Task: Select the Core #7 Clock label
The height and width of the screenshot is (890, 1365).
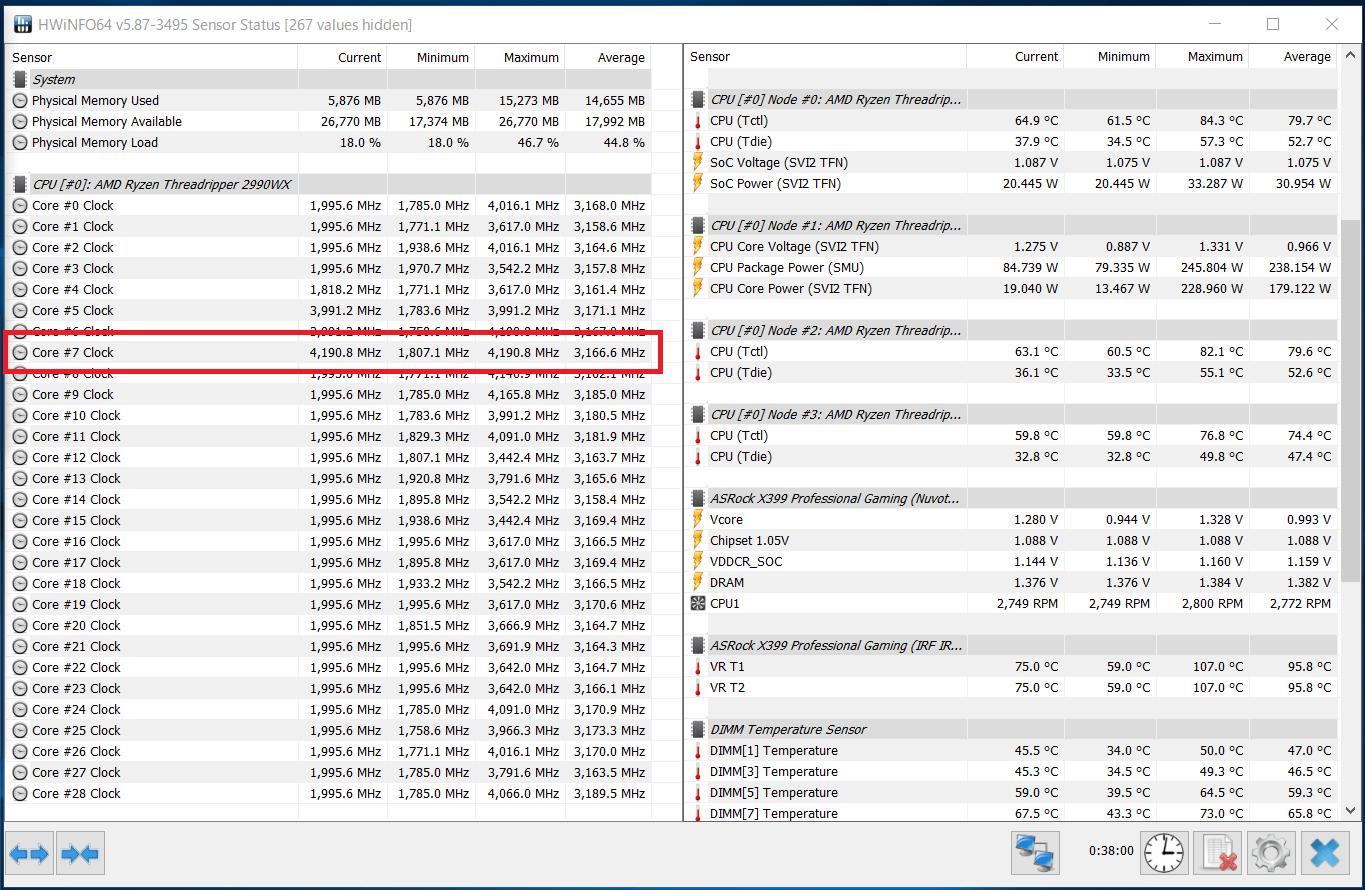Action: pos(73,352)
